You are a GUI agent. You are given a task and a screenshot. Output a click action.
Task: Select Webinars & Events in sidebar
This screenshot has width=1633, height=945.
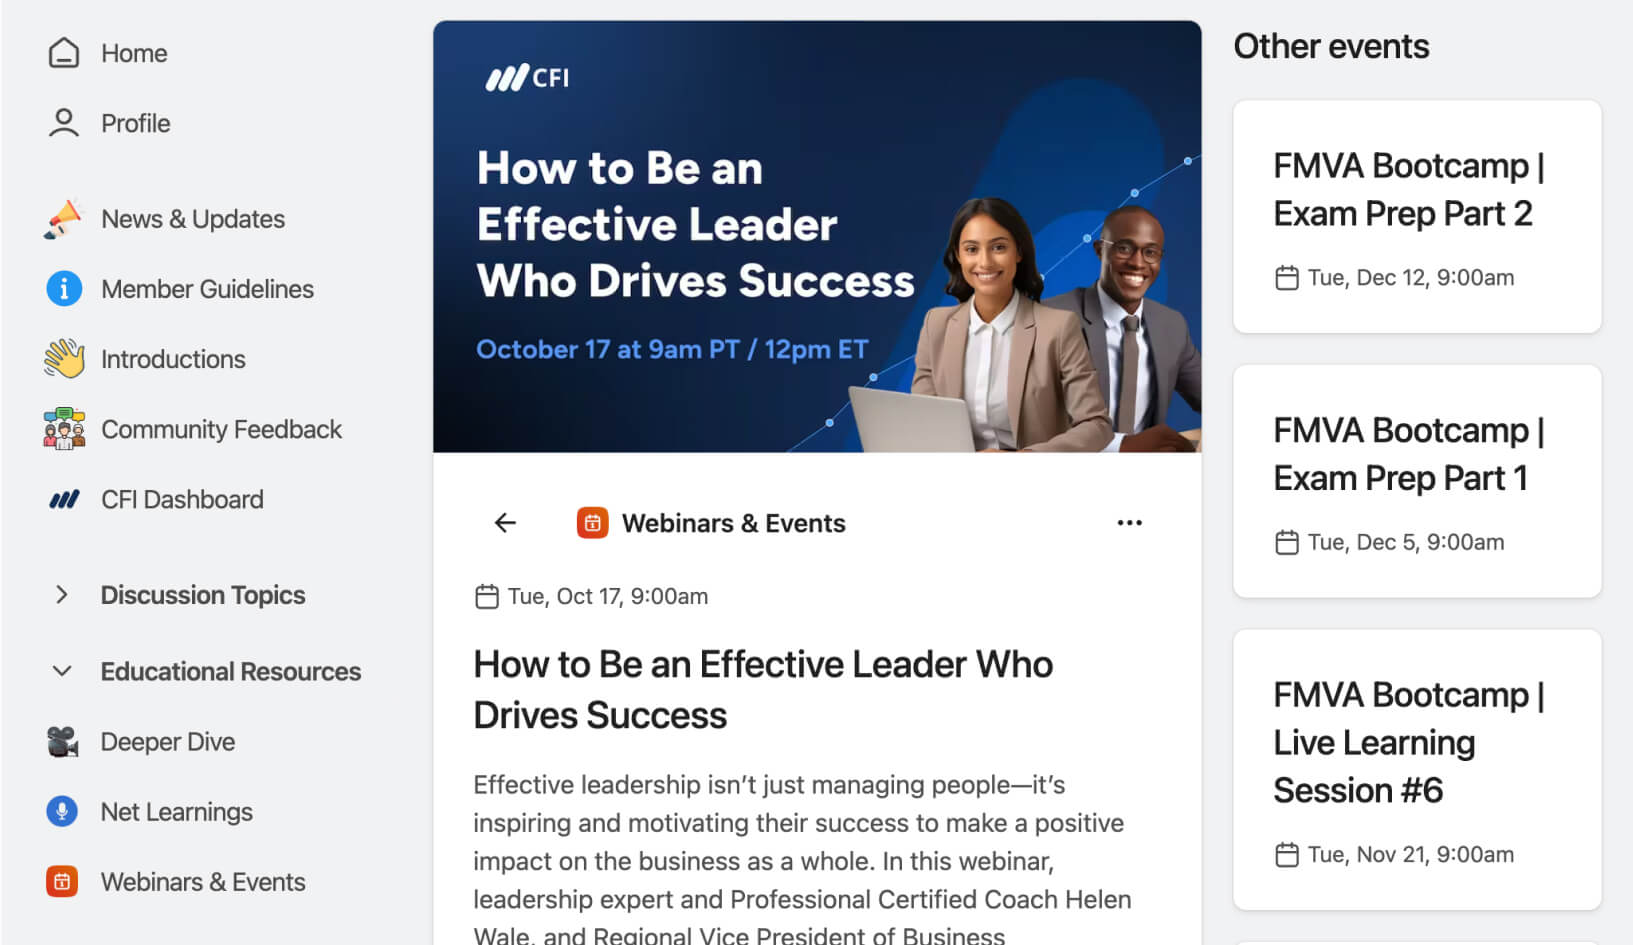pos(203,882)
